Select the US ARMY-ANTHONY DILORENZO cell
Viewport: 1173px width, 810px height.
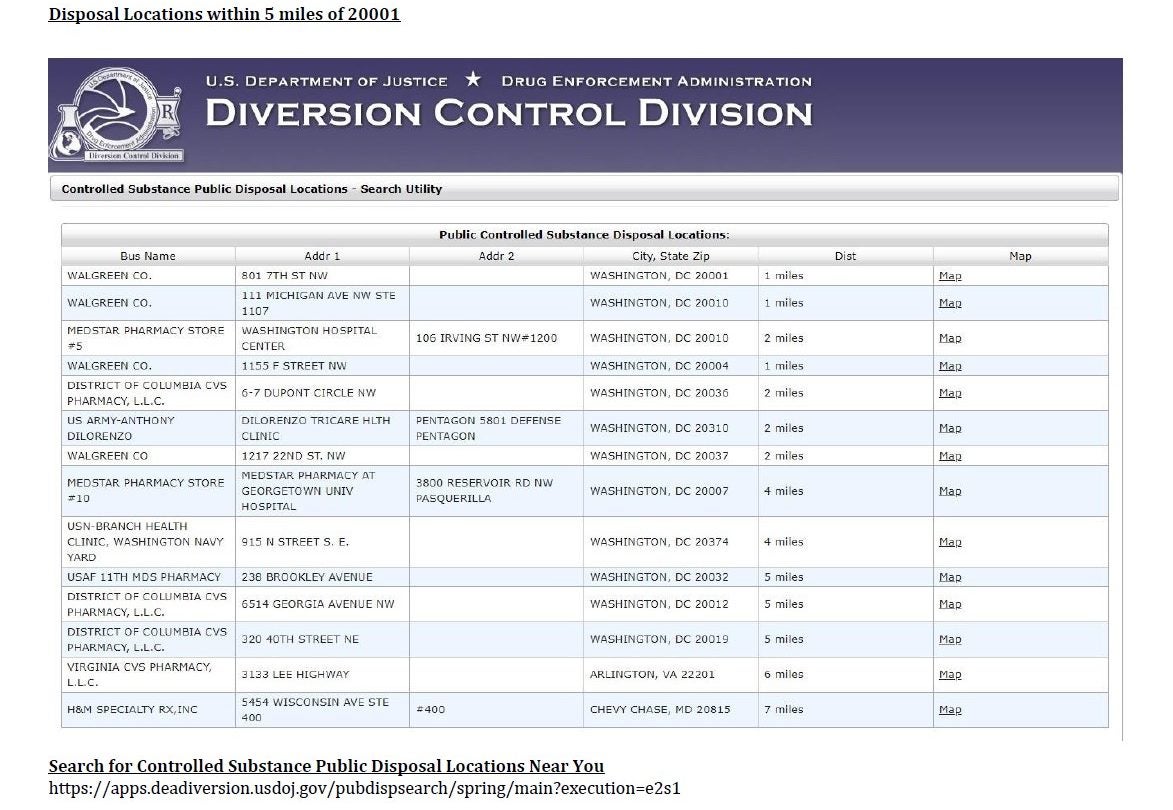coord(148,428)
